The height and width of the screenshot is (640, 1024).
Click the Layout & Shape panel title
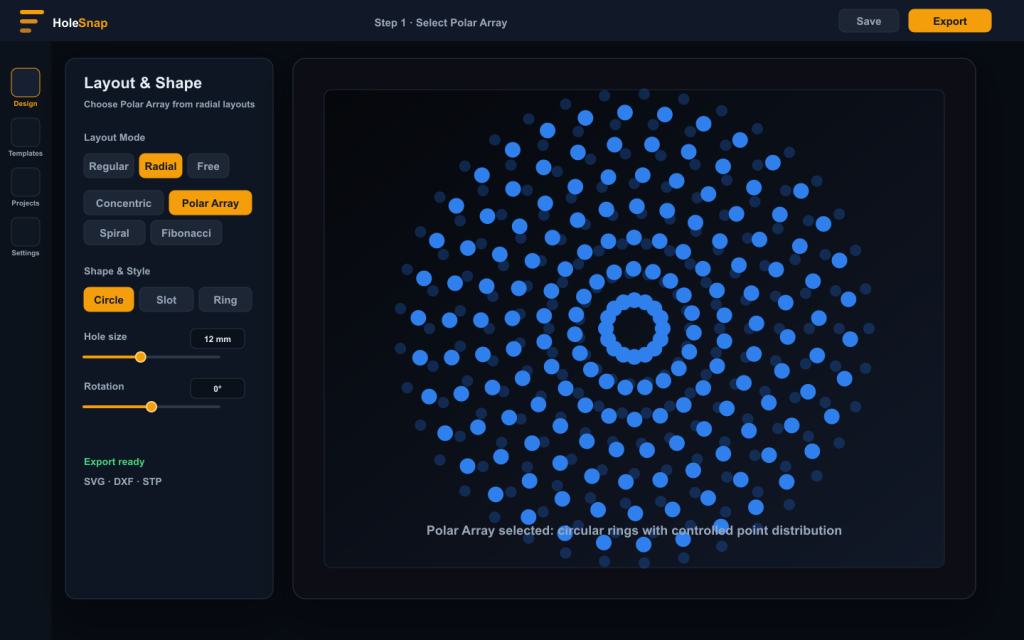(x=143, y=83)
